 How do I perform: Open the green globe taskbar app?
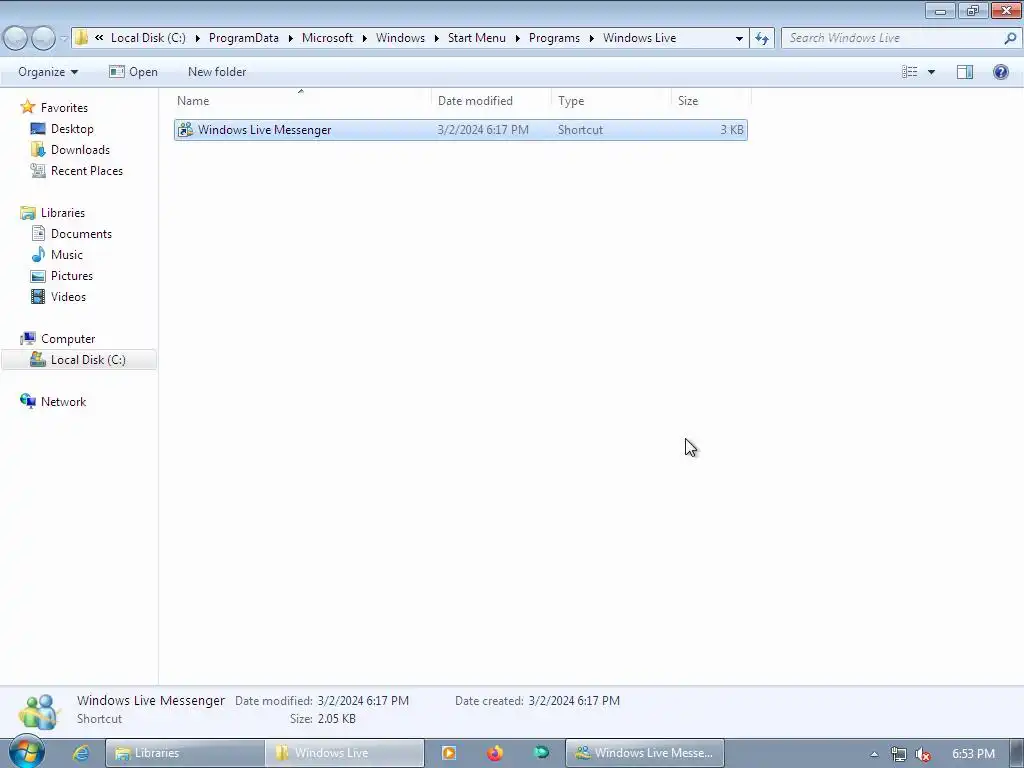click(x=541, y=752)
